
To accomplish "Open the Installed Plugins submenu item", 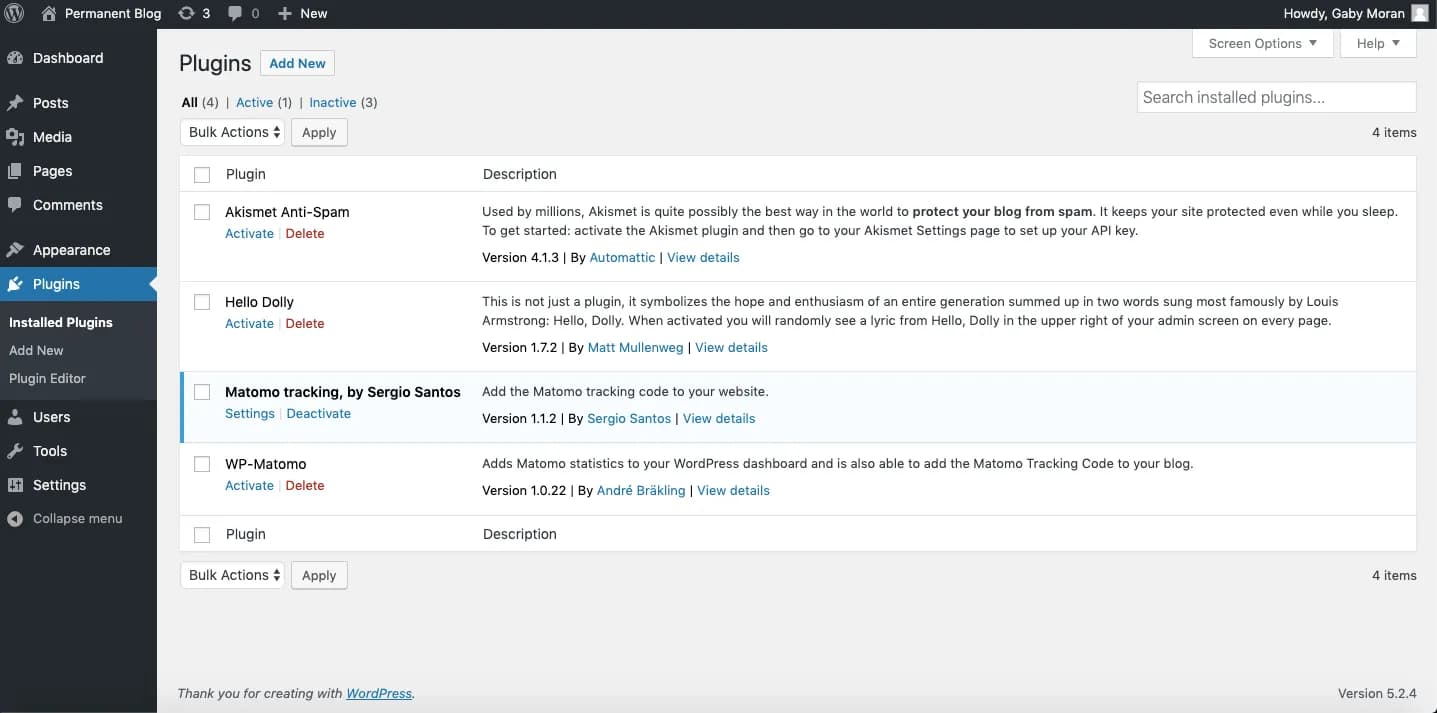I will click(61, 322).
